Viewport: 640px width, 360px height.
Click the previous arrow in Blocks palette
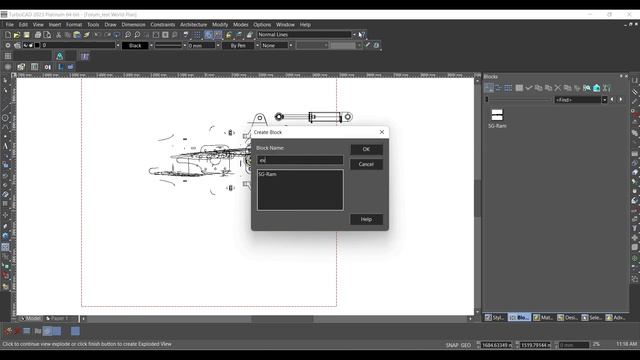tap(612, 100)
